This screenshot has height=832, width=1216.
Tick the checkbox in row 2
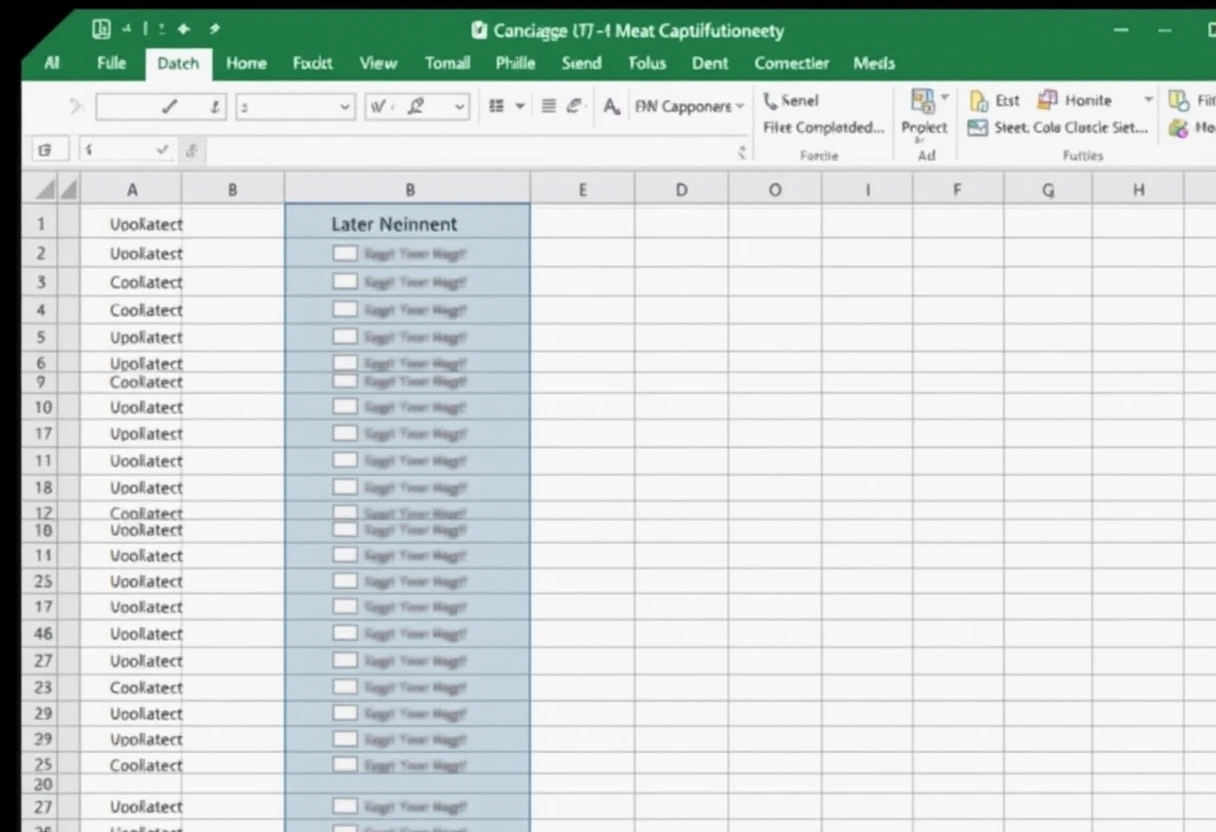(x=345, y=254)
